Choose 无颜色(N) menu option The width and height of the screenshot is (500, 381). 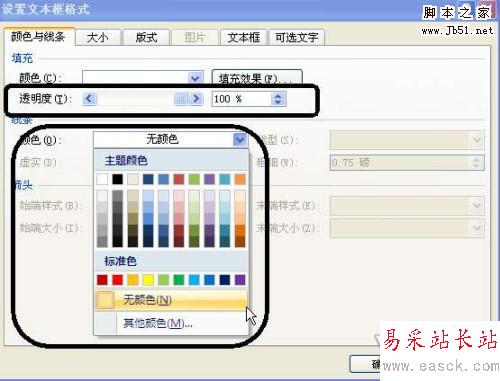point(171,300)
